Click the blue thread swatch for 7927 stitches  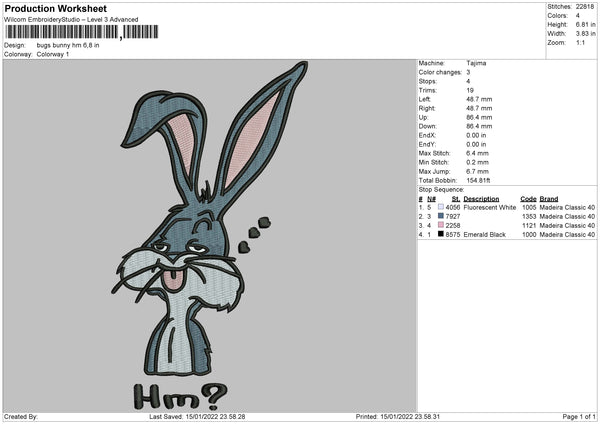441,216
